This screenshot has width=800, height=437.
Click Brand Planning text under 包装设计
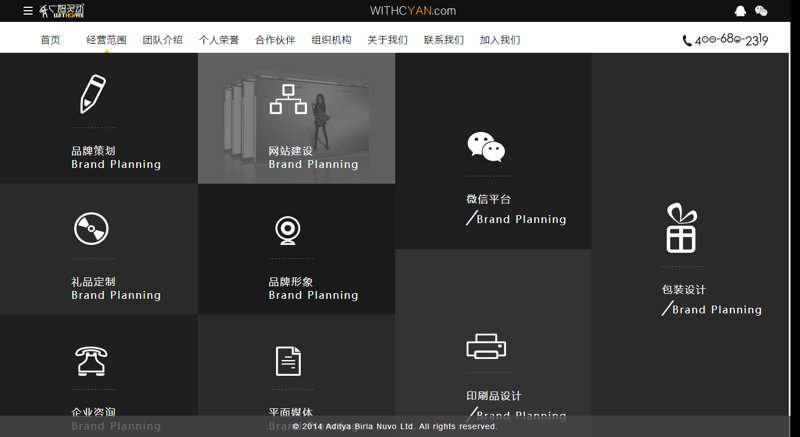point(717,310)
